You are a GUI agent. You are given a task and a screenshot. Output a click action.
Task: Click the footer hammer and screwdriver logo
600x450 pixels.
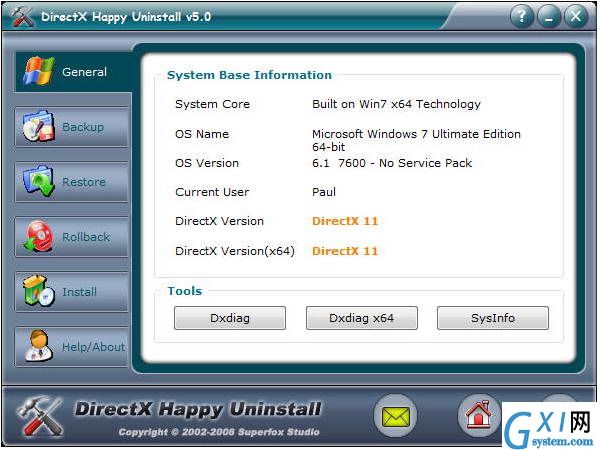pyautogui.click(x=41, y=417)
